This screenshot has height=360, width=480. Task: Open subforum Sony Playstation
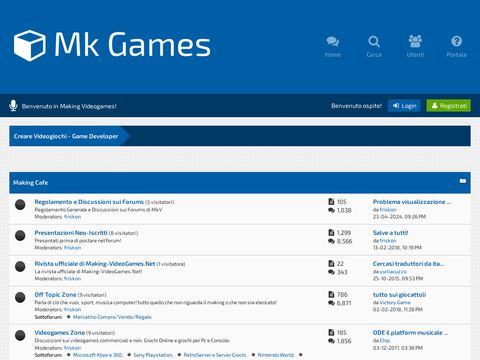tap(153, 355)
